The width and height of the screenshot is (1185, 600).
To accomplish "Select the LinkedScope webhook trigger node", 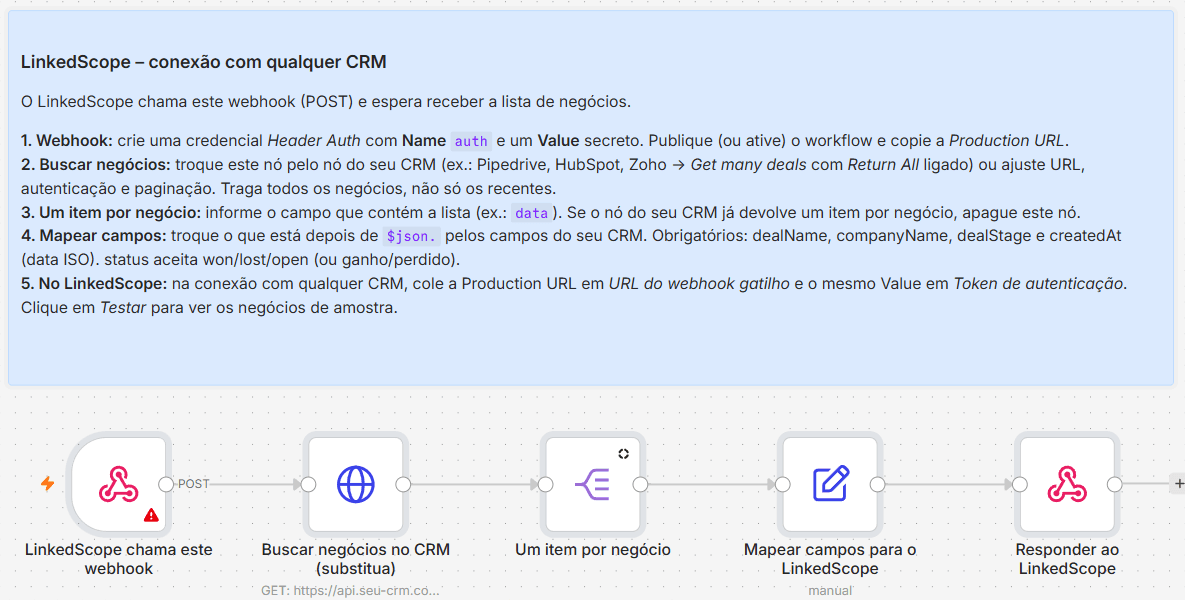I will (x=119, y=484).
